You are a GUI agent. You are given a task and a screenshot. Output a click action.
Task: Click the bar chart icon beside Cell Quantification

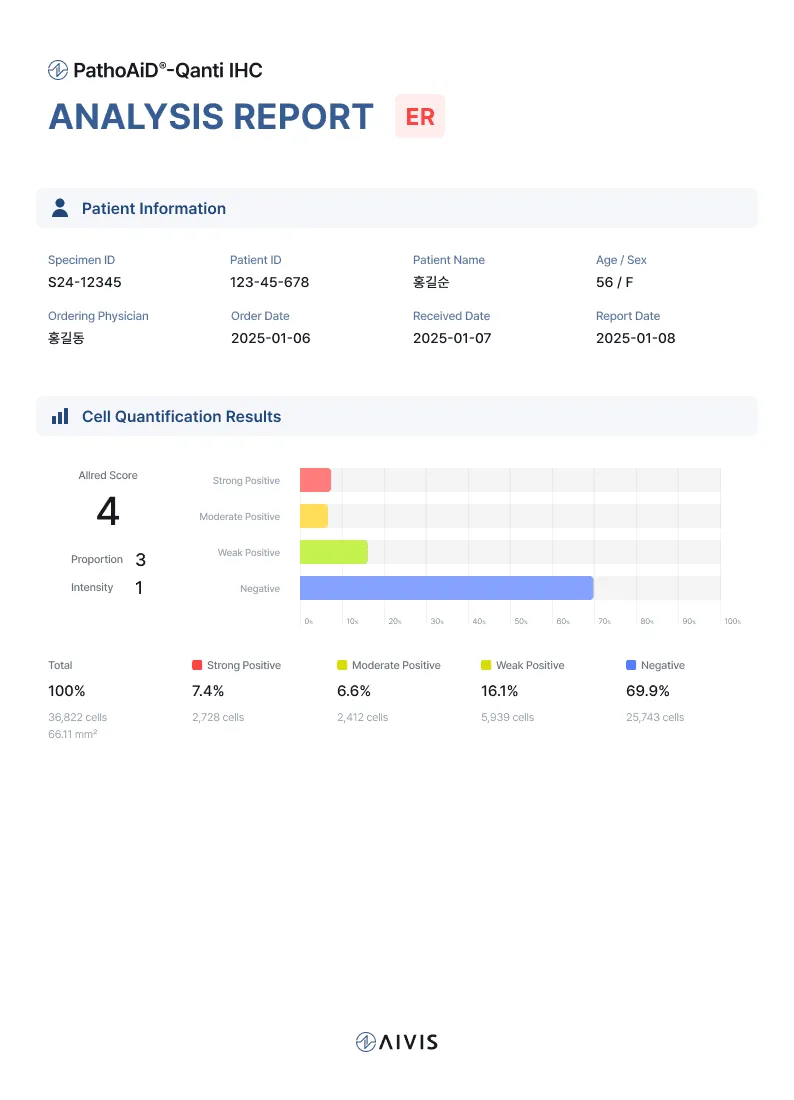(x=60, y=416)
